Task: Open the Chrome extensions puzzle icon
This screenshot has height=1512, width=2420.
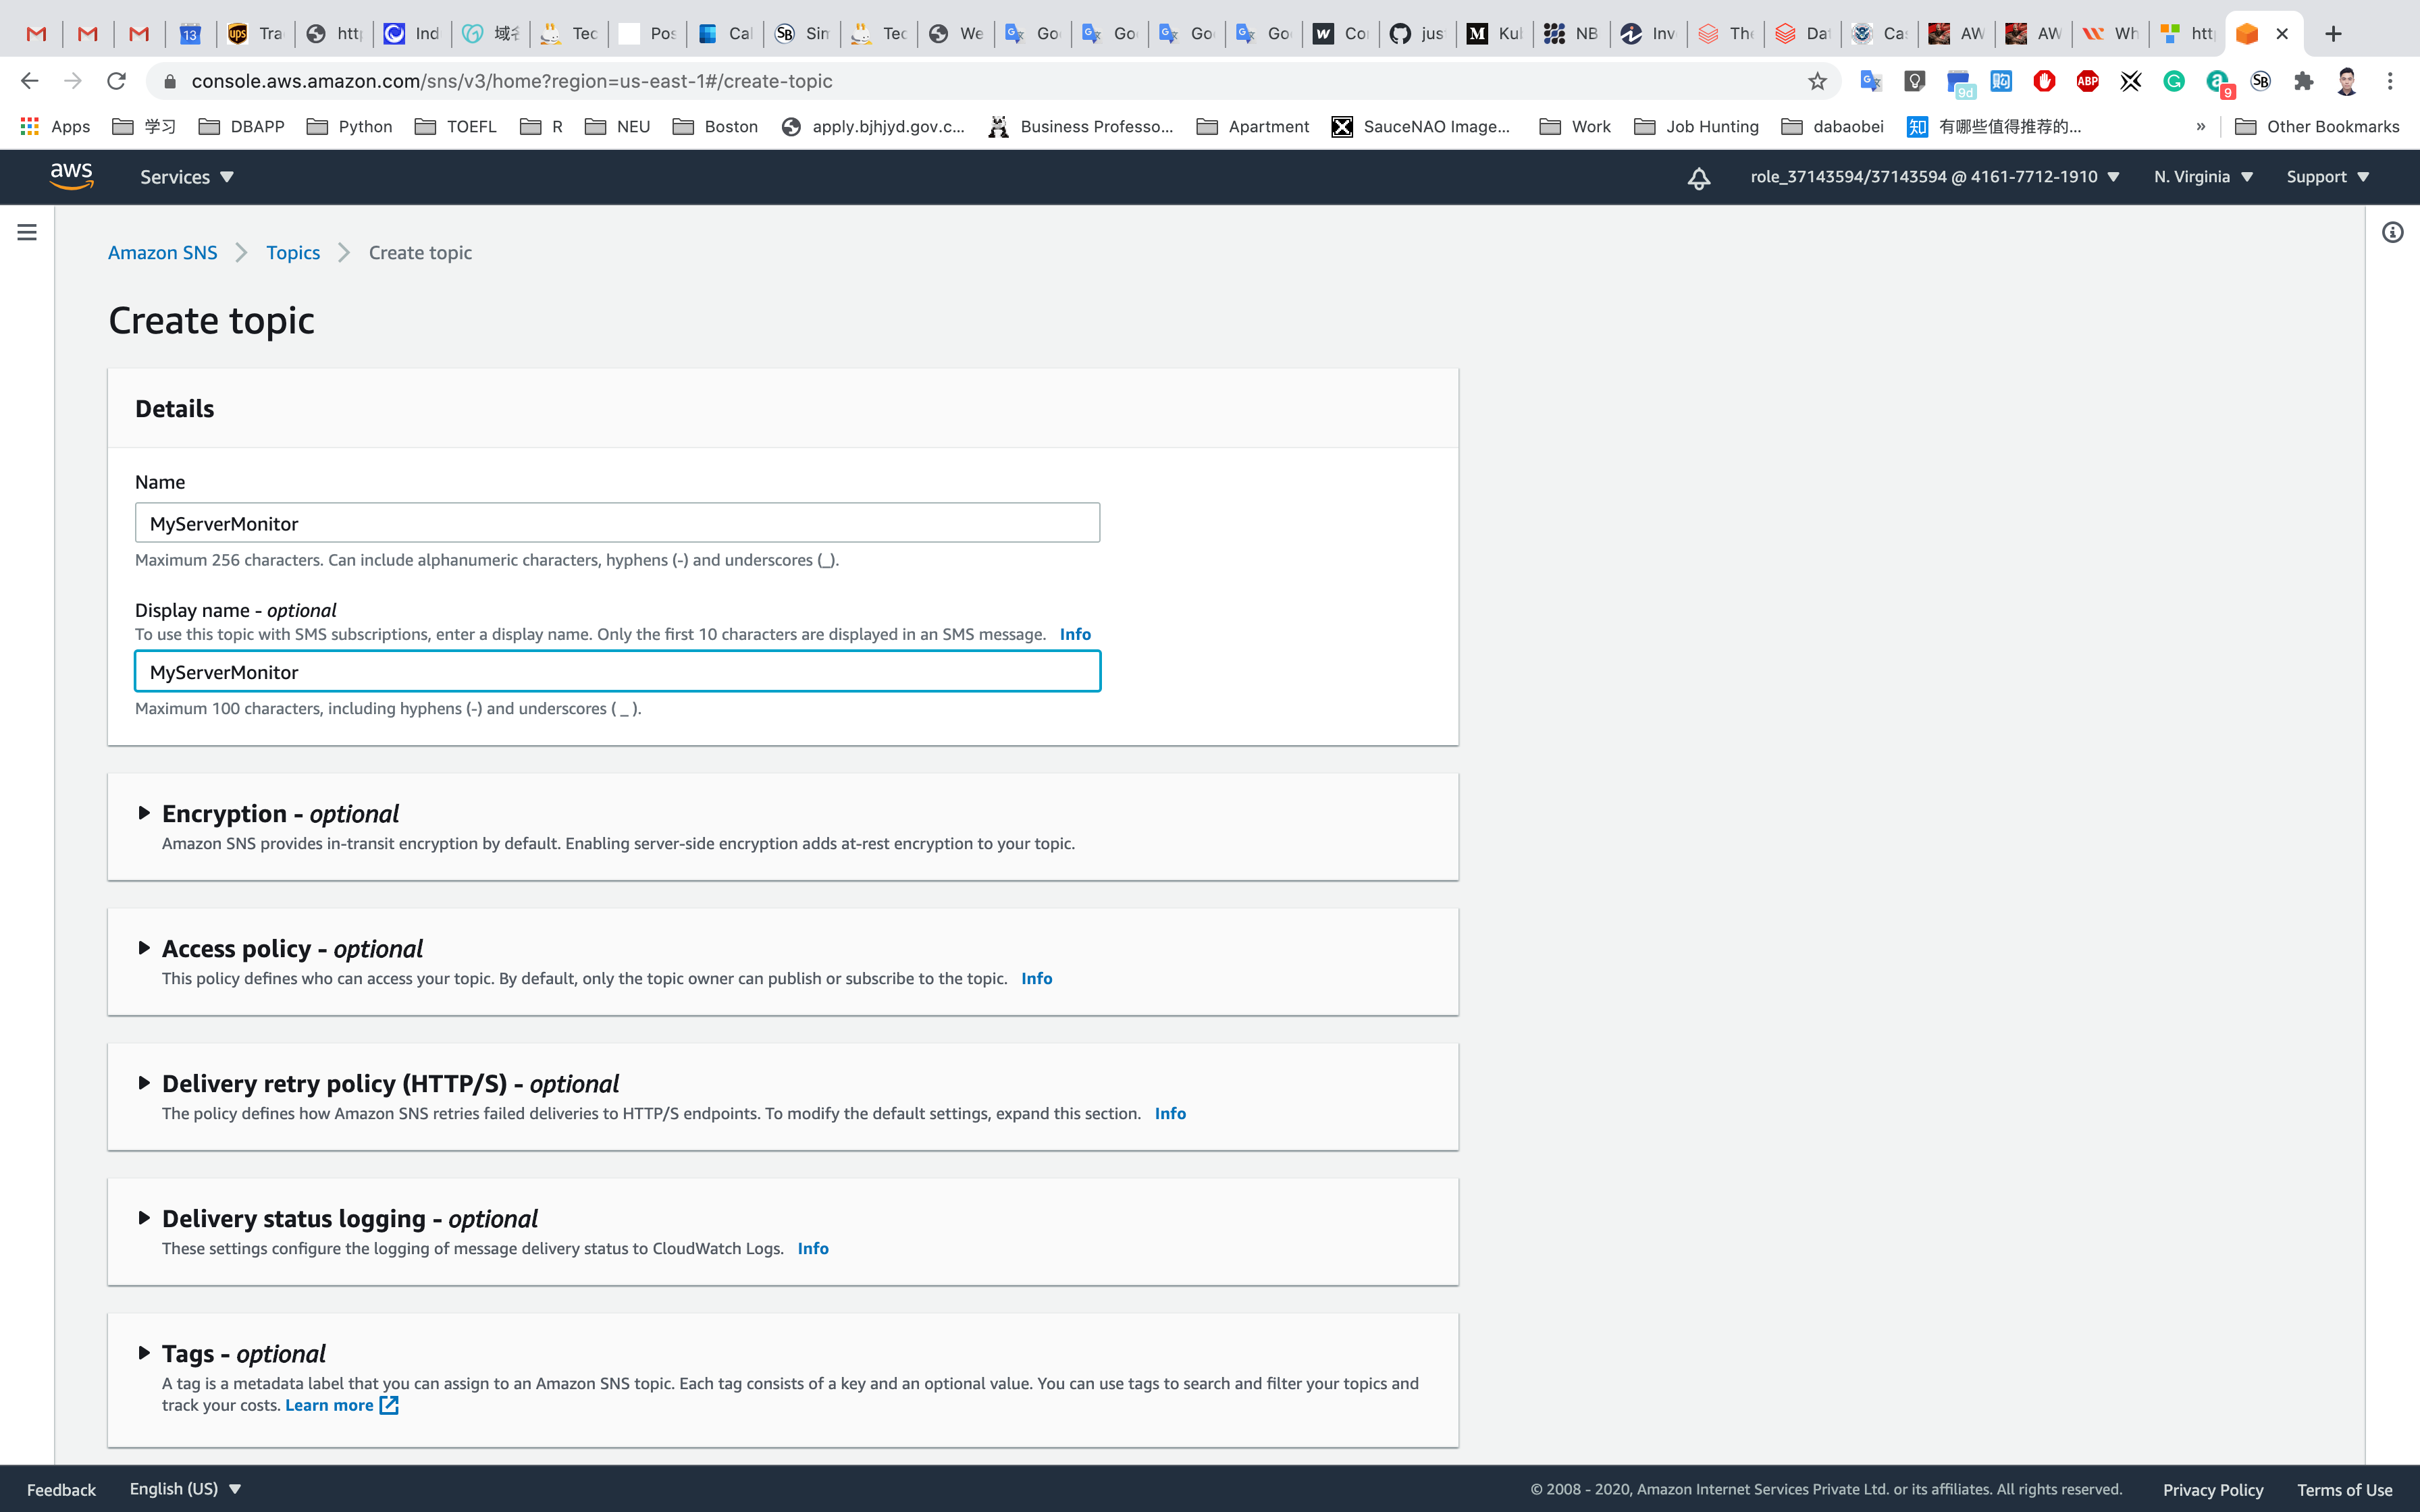Action: 2304,81
